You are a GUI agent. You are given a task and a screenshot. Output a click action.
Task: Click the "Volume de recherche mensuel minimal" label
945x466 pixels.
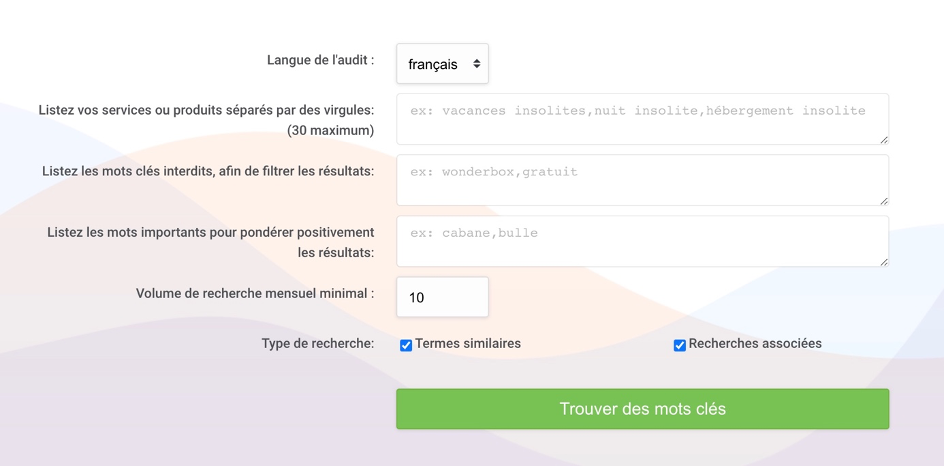click(x=255, y=294)
